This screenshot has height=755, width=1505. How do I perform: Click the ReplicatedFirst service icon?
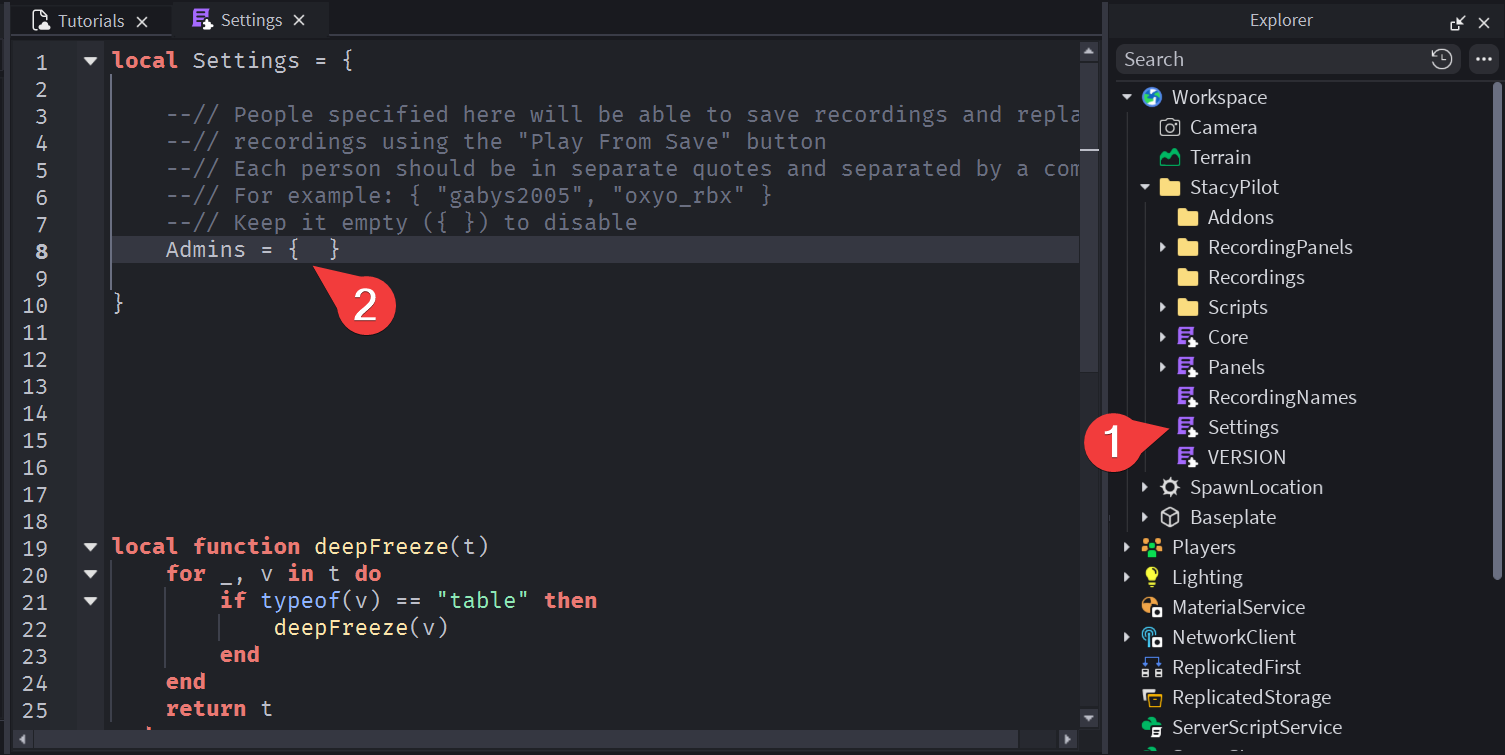pos(1152,667)
